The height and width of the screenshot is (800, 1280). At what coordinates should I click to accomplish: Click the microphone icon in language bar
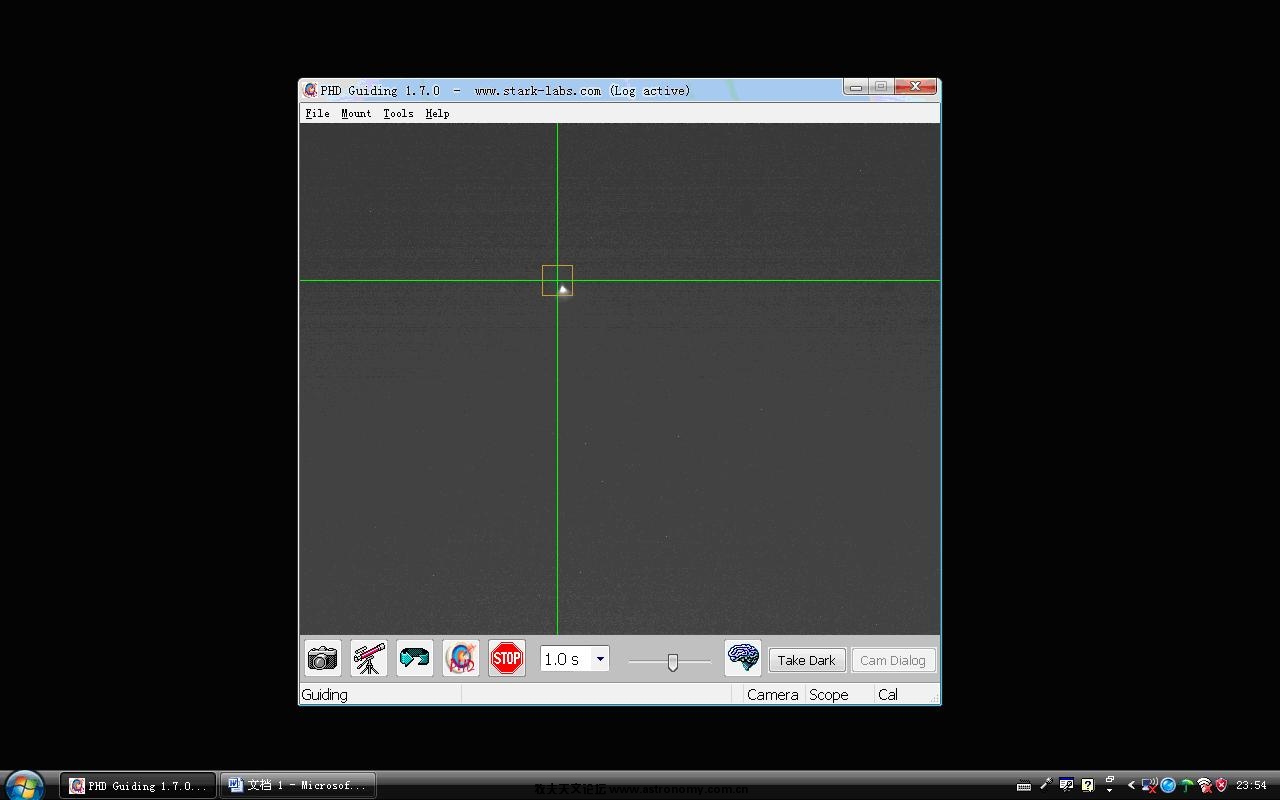coord(1045,785)
